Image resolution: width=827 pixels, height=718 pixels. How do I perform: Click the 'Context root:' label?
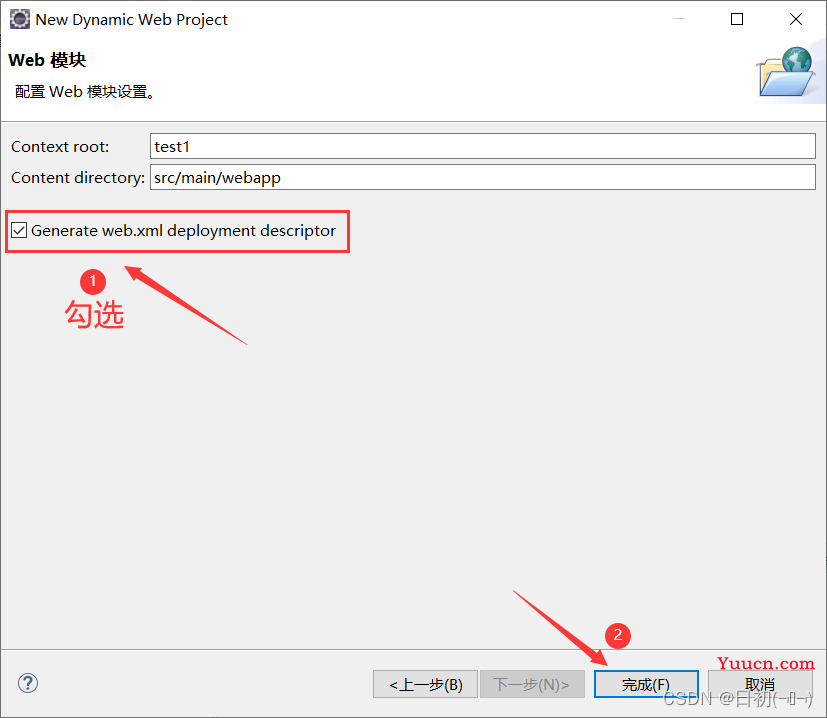click(60, 146)
